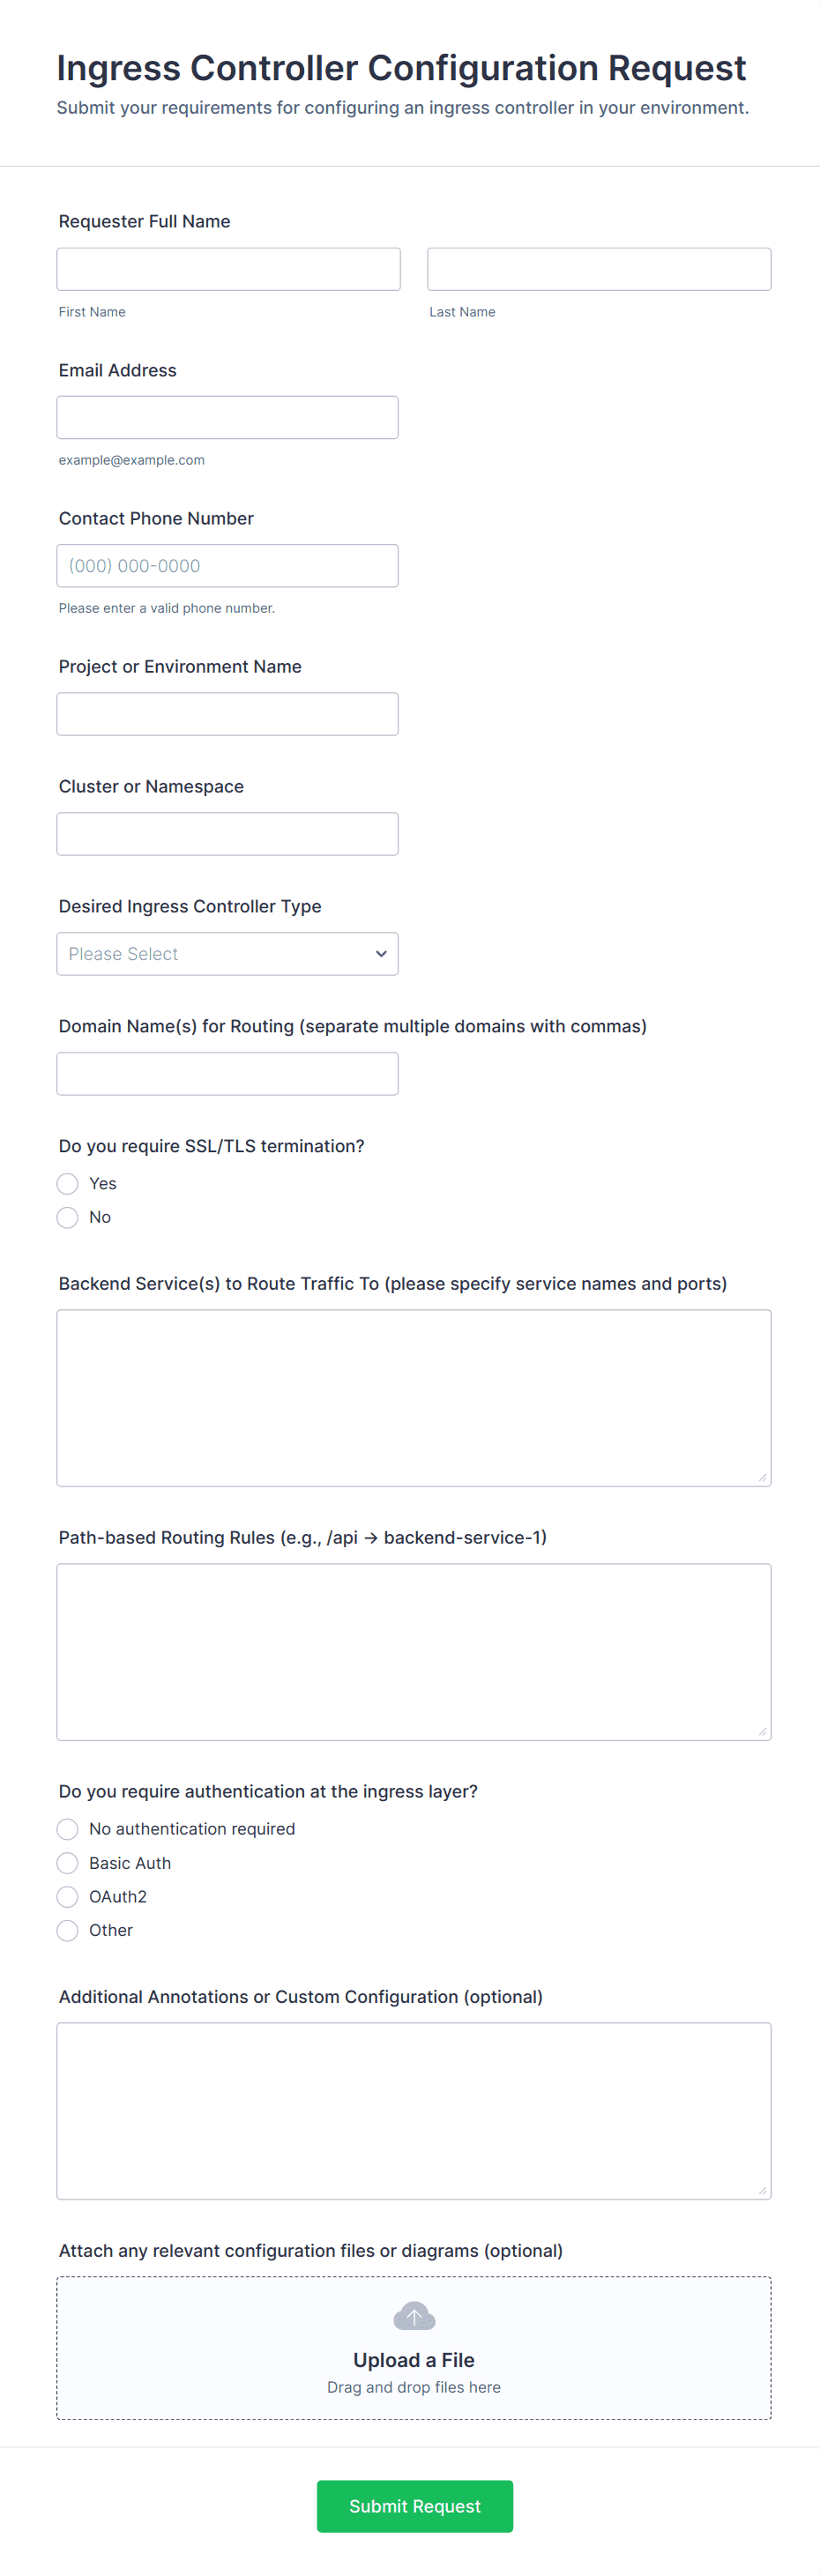Click the Desired Ingress Controller dropdown chevron

pos(381,954)
